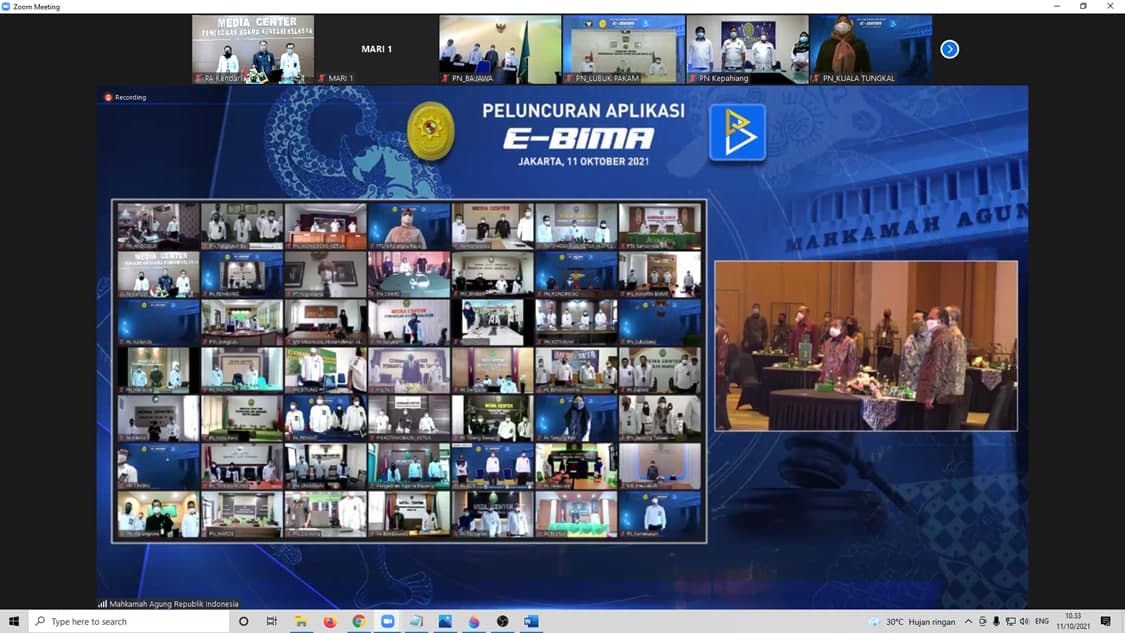Screen dimensions: 1125x633
Task: Open the taskbar clock showing 11/10/2021
Action: coord(1073,622)
